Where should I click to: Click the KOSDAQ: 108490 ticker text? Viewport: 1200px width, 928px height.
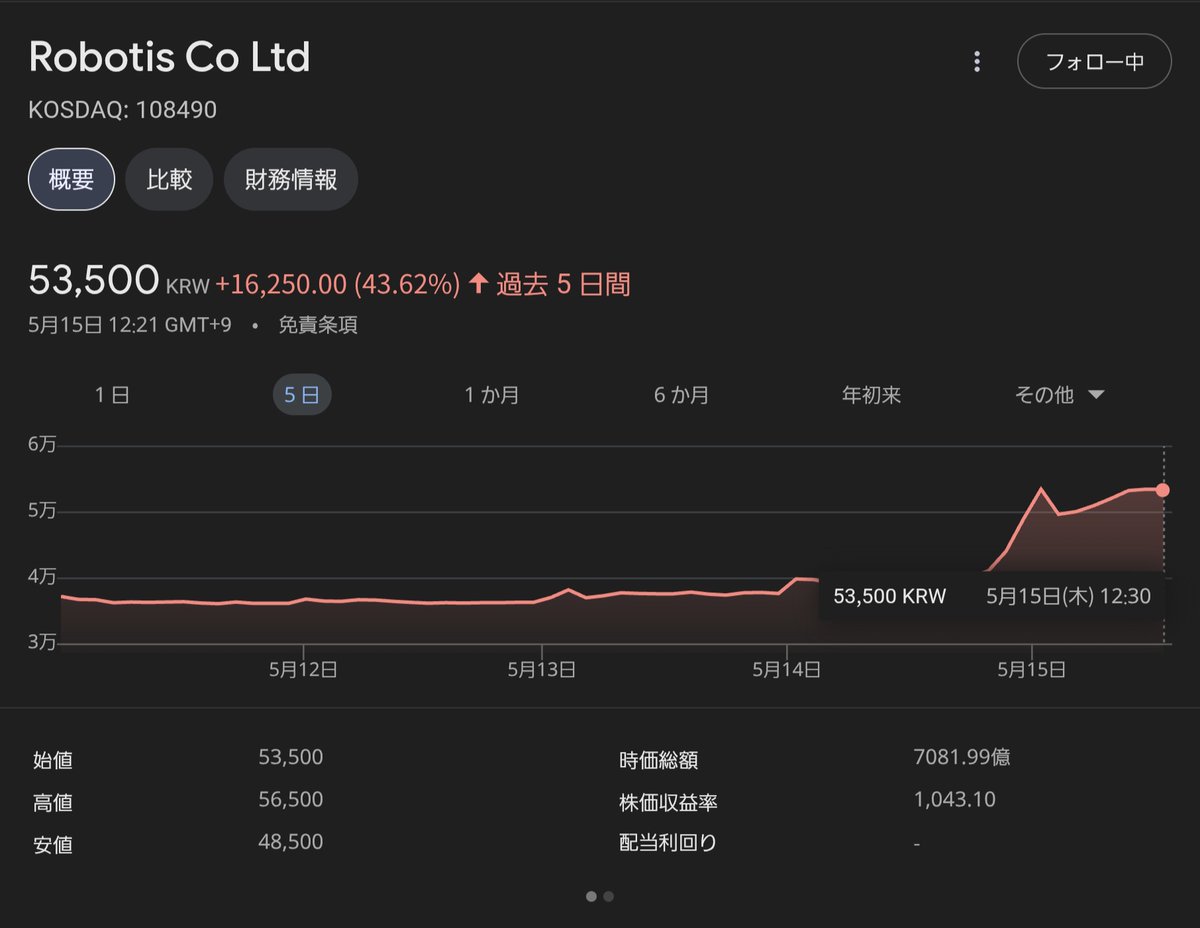click(123, 109)
